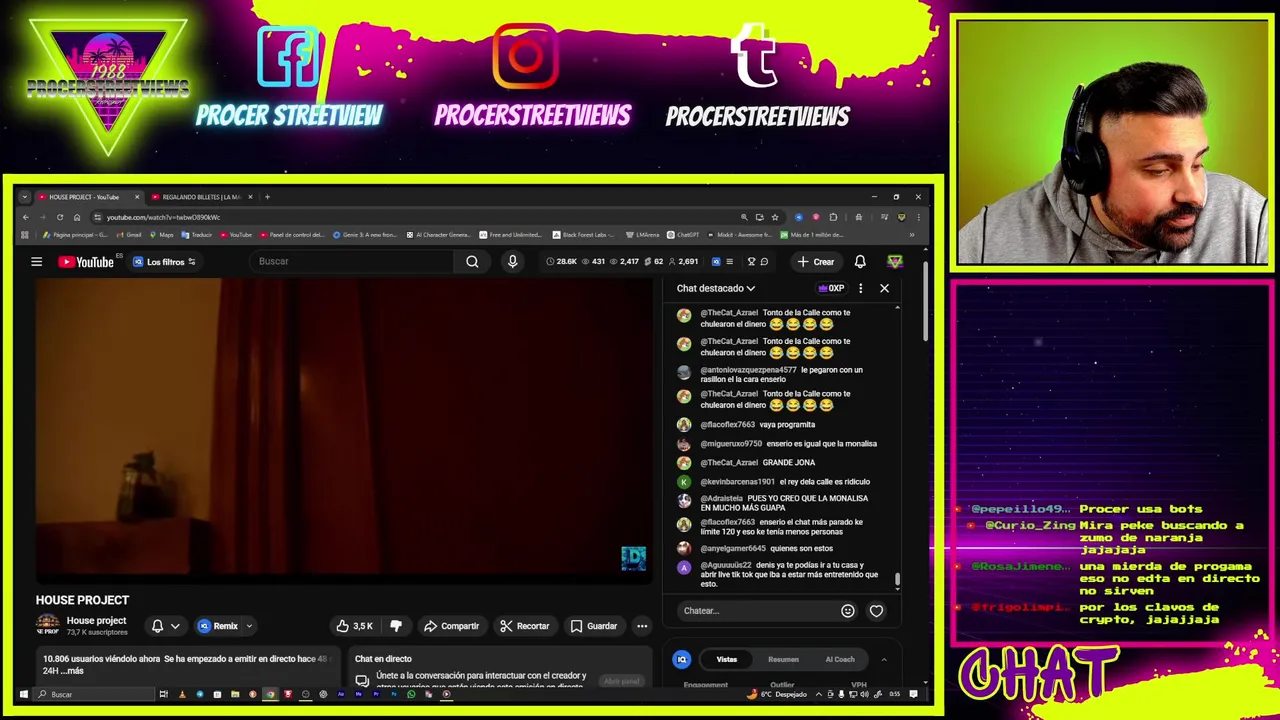The height and width of the screenshot is (720, 1280).
Task: Click Recortar to clip the video
Action: click(525, 626)
